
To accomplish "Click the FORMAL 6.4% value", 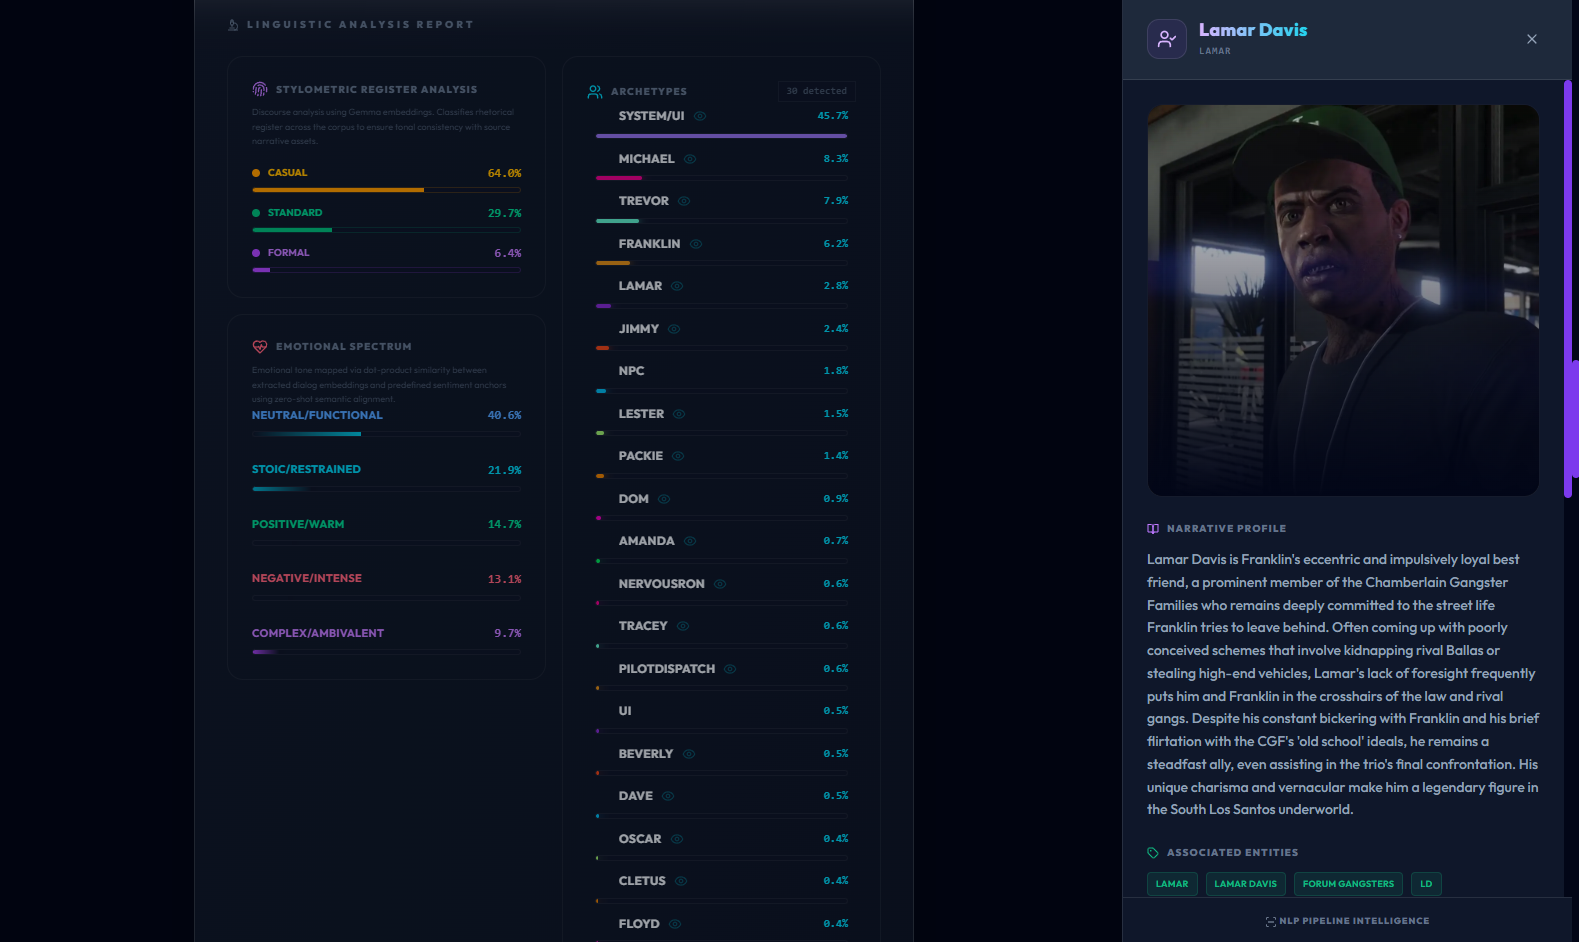I will 507,253.
